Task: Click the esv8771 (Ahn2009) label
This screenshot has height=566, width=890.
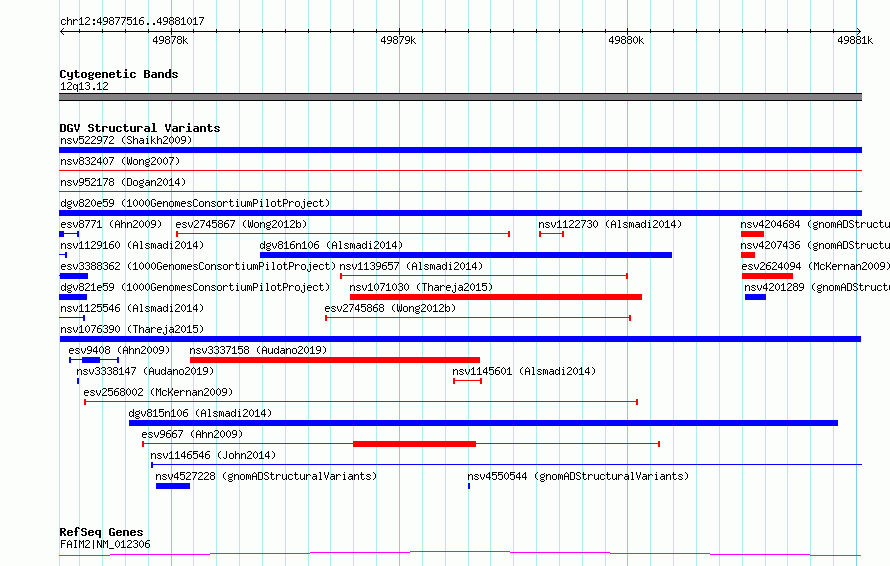Action: click(111, 224)
